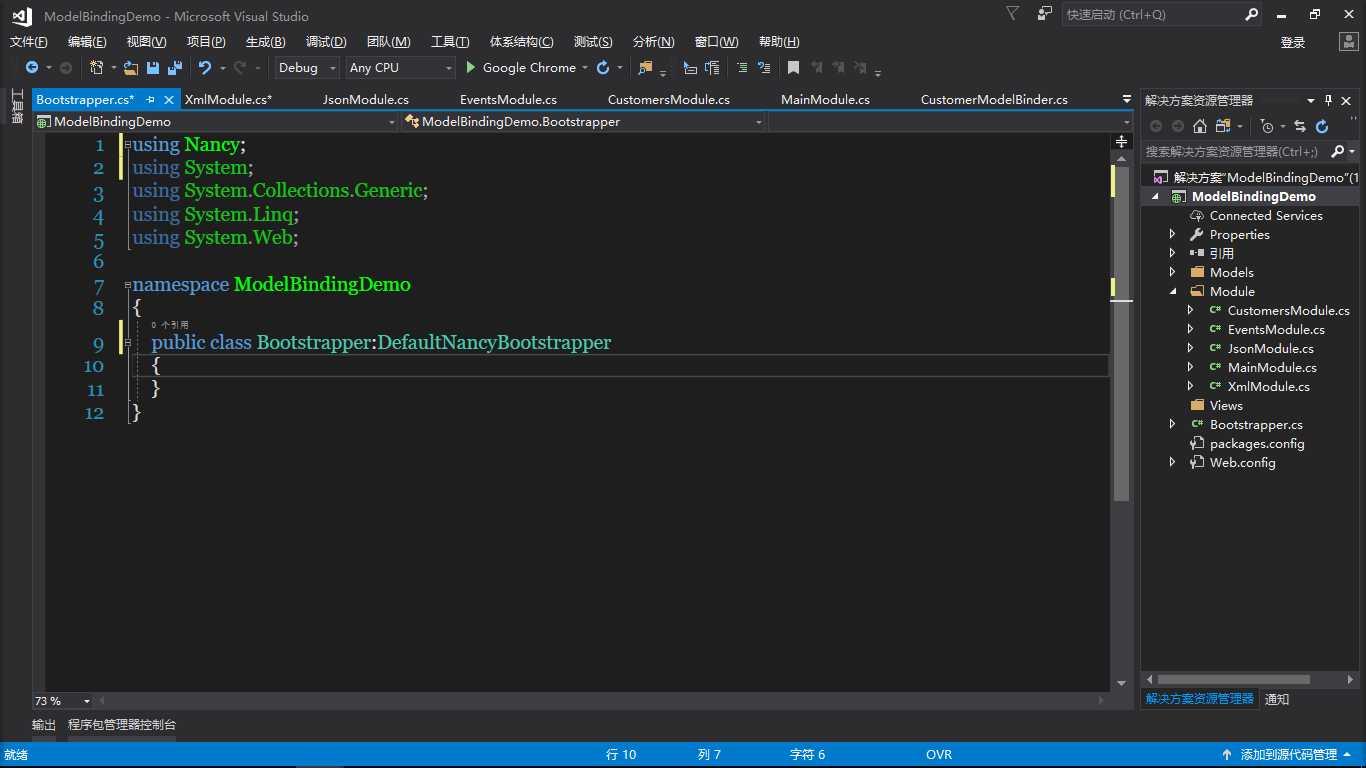Refresh the Solution Explorer with the blue arrow
The height and width of the screenshot is (768, 1366).
pos(1322,126)
